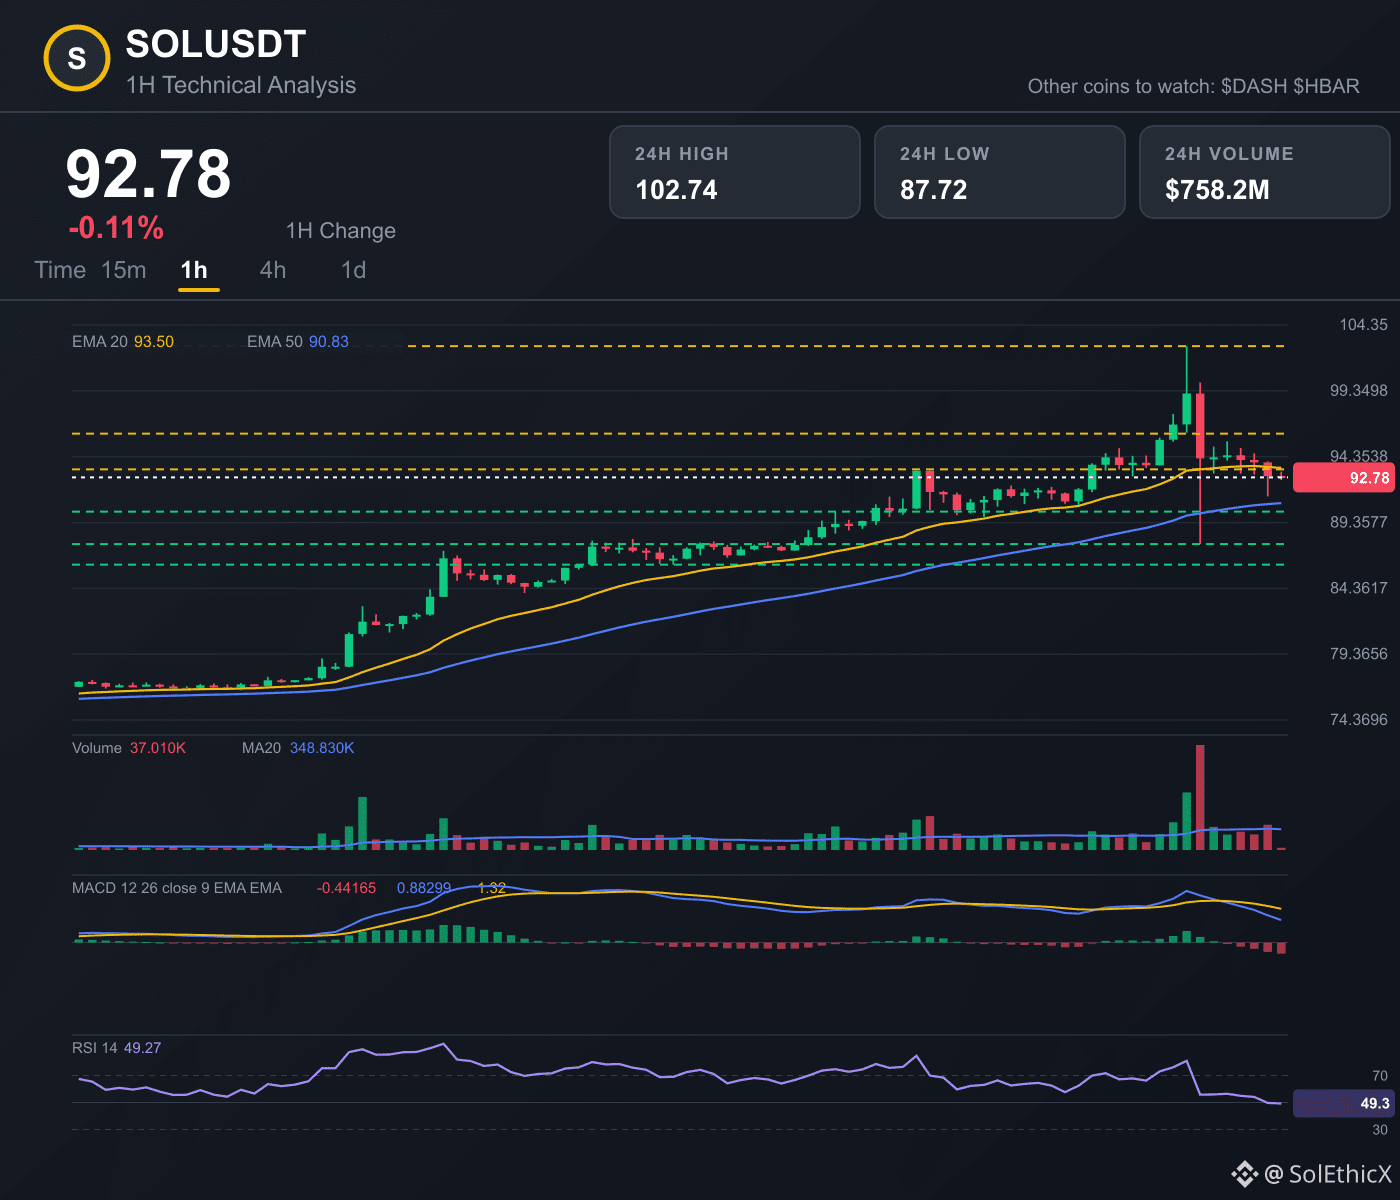Viewport: 1400px width, 1200px height.
Task: Click the MACD 12 26 close 9 label
Action: (x=177, y=888)
